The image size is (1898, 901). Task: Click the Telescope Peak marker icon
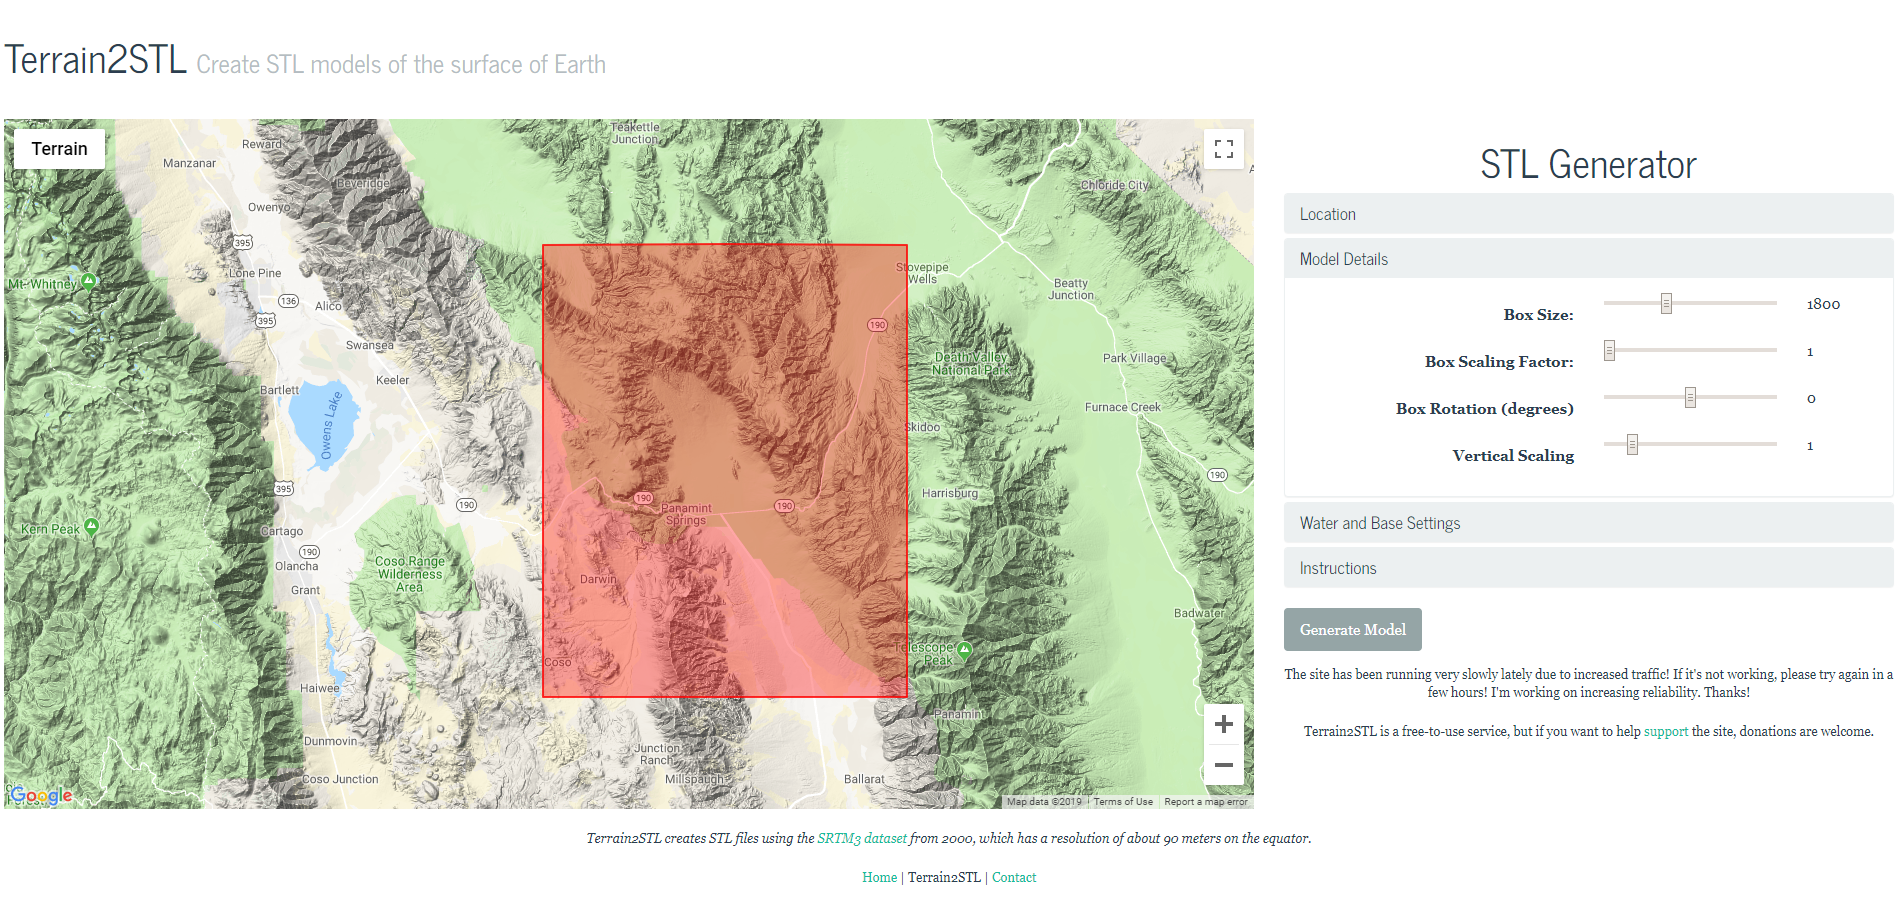(965, 651)
